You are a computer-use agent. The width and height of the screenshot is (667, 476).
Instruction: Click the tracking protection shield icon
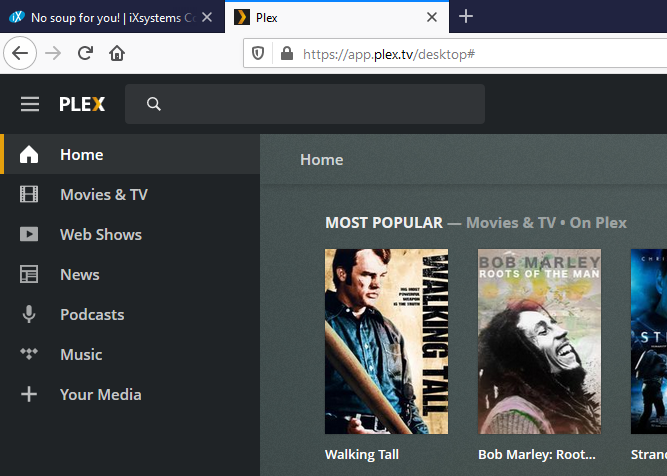point(258,54)
